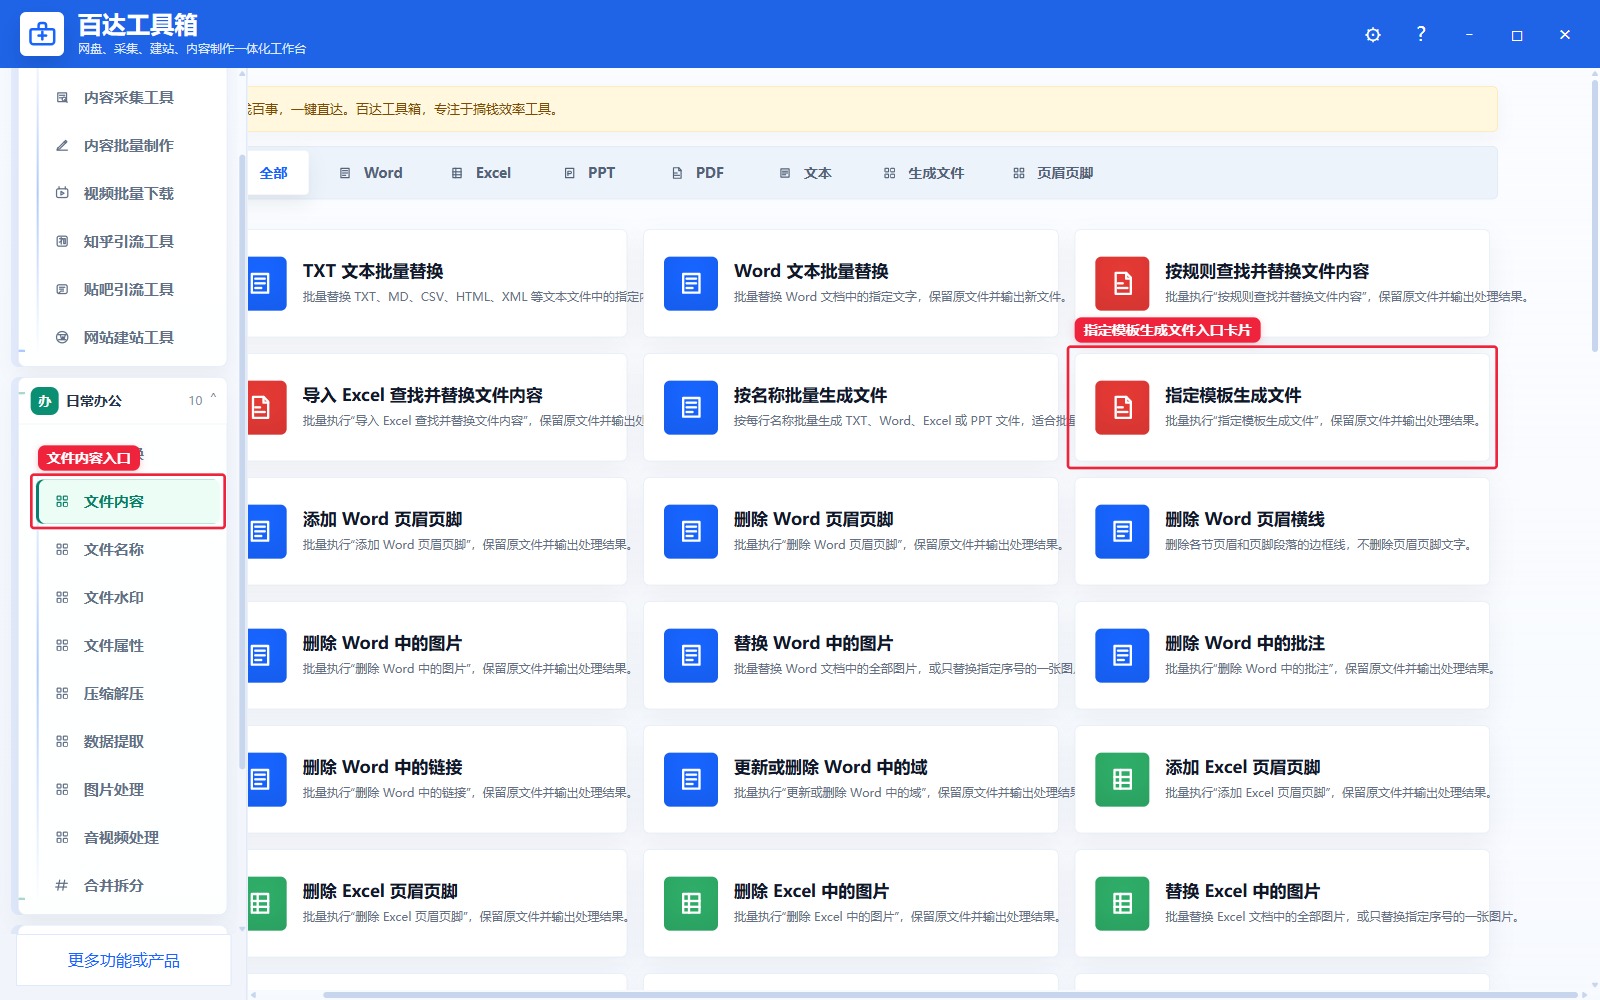1600x1000 pixels.
Task: Collapse the 日常办公 group with its chevron
Action: [x=213, y=398]
